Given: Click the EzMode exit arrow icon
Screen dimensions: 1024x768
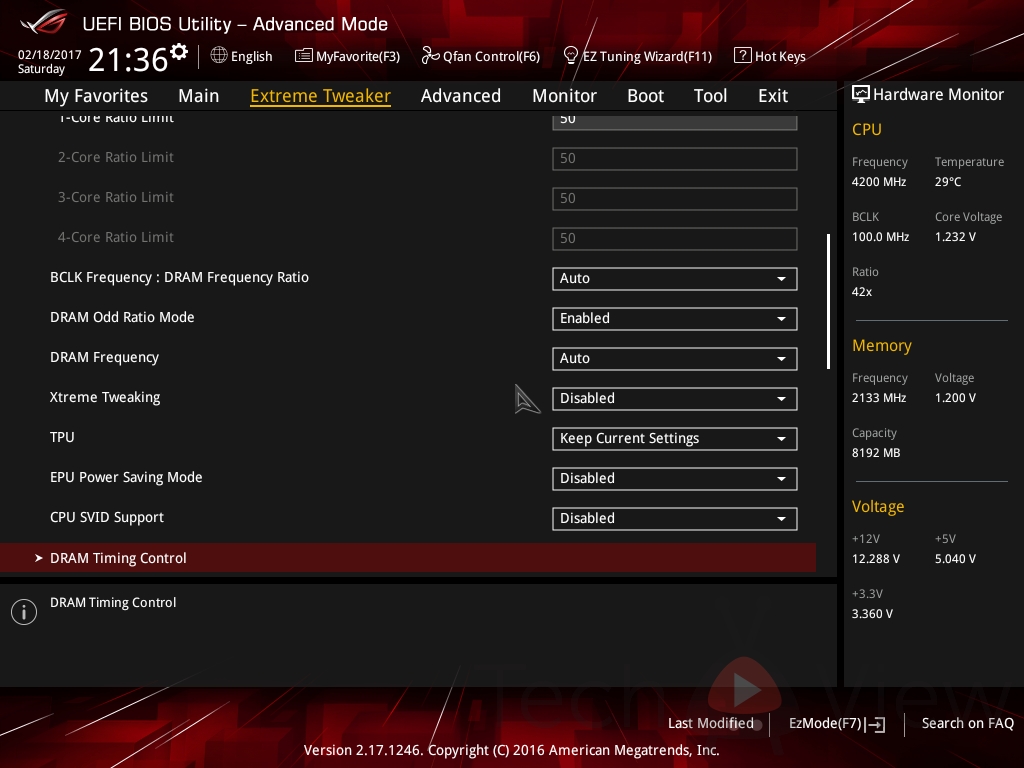Looking at the screenshot, I should click(875, 724).
